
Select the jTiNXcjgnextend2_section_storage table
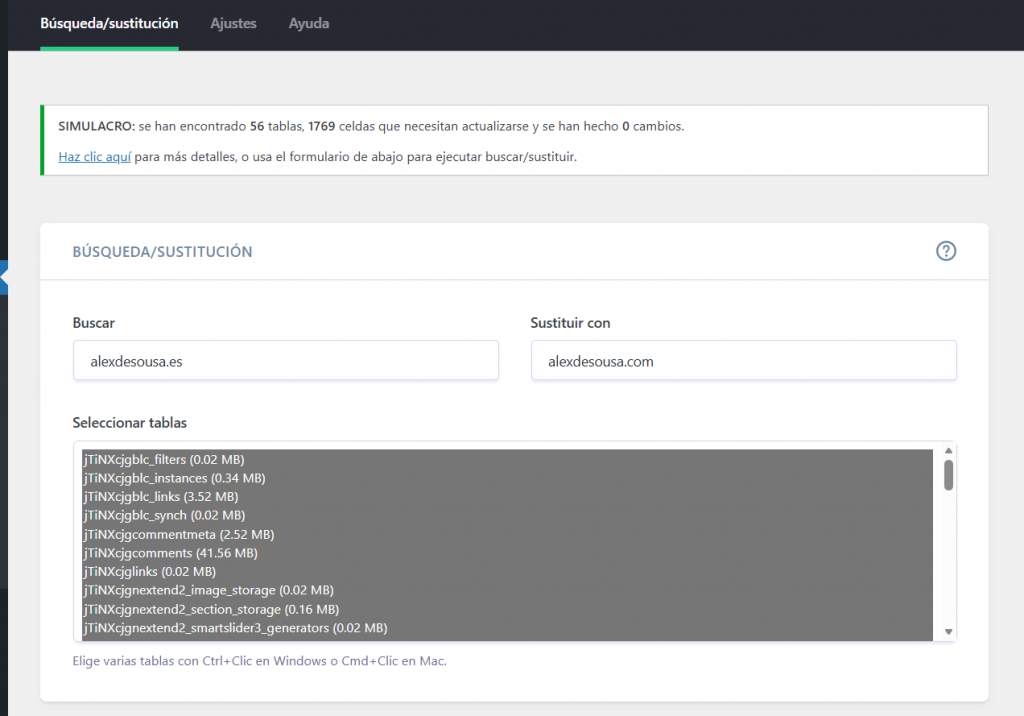(210, 609)
